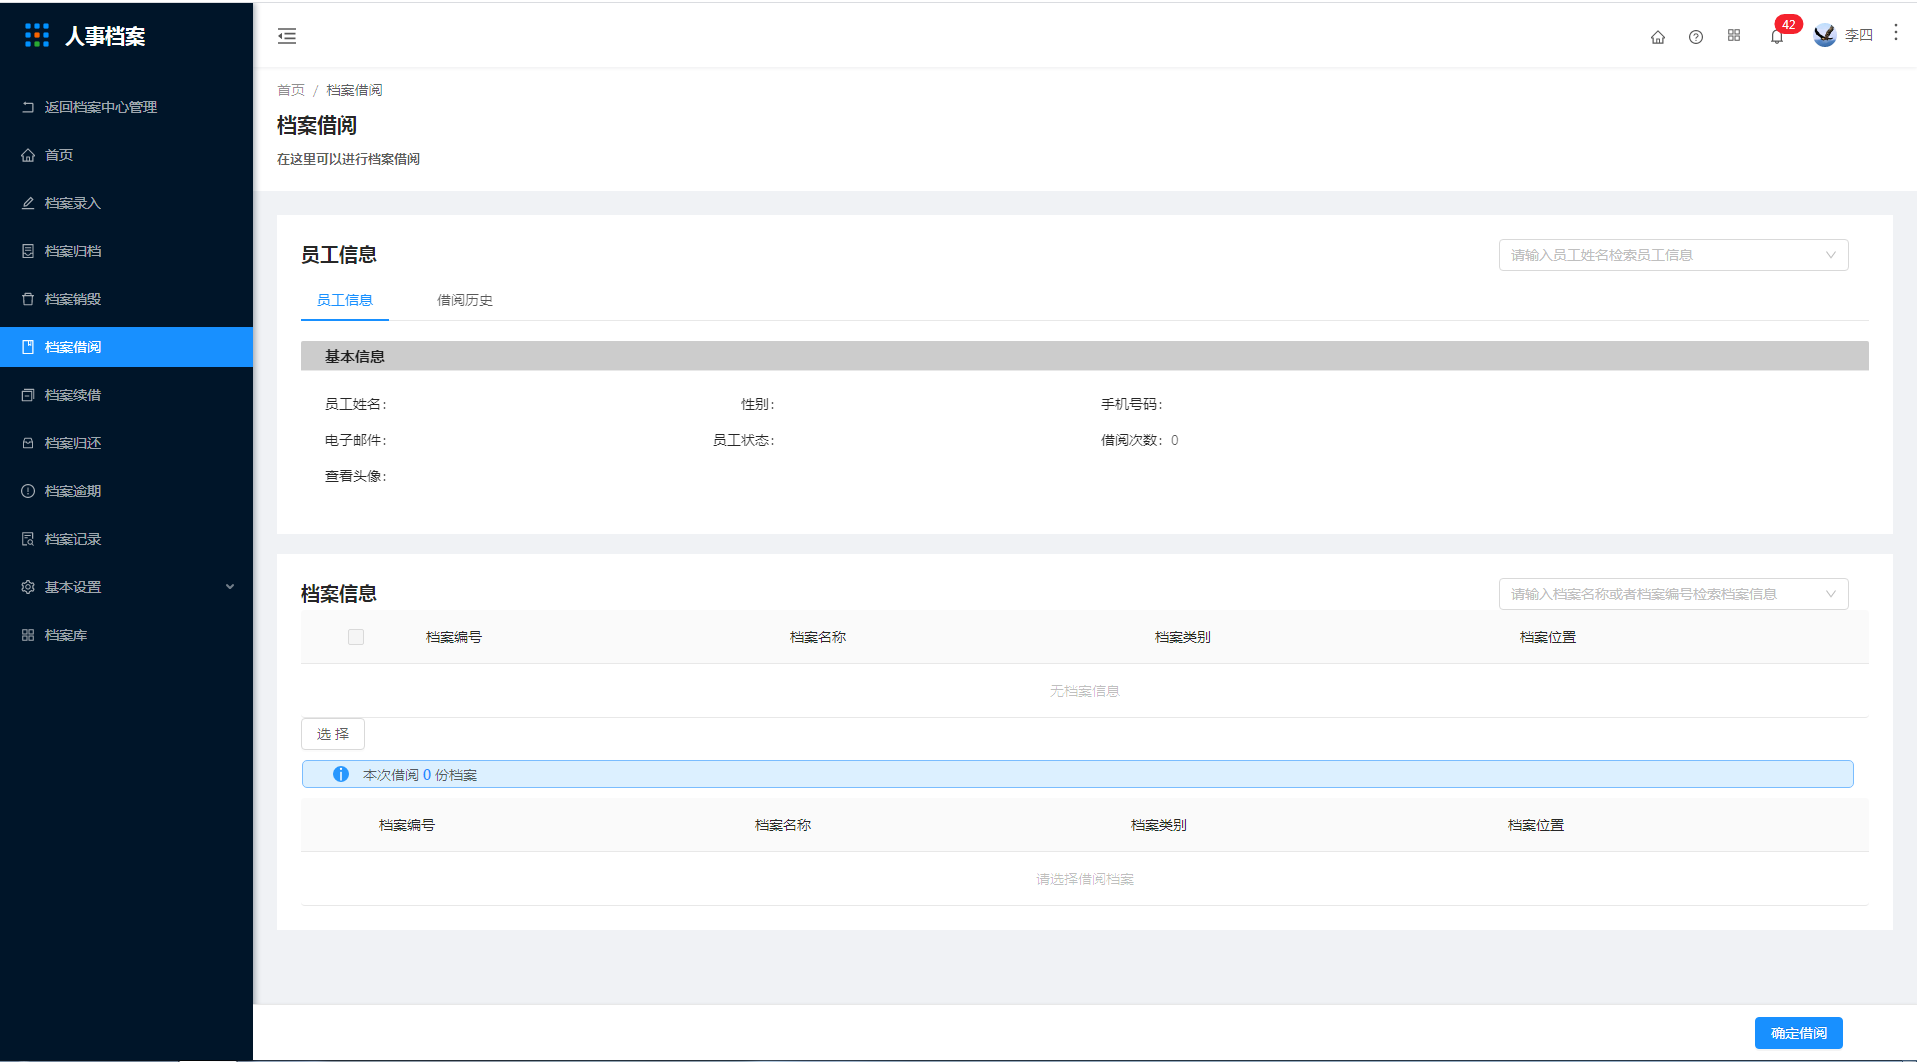Tick the select-all checkbox in 档案信息 table

point(356,637)
